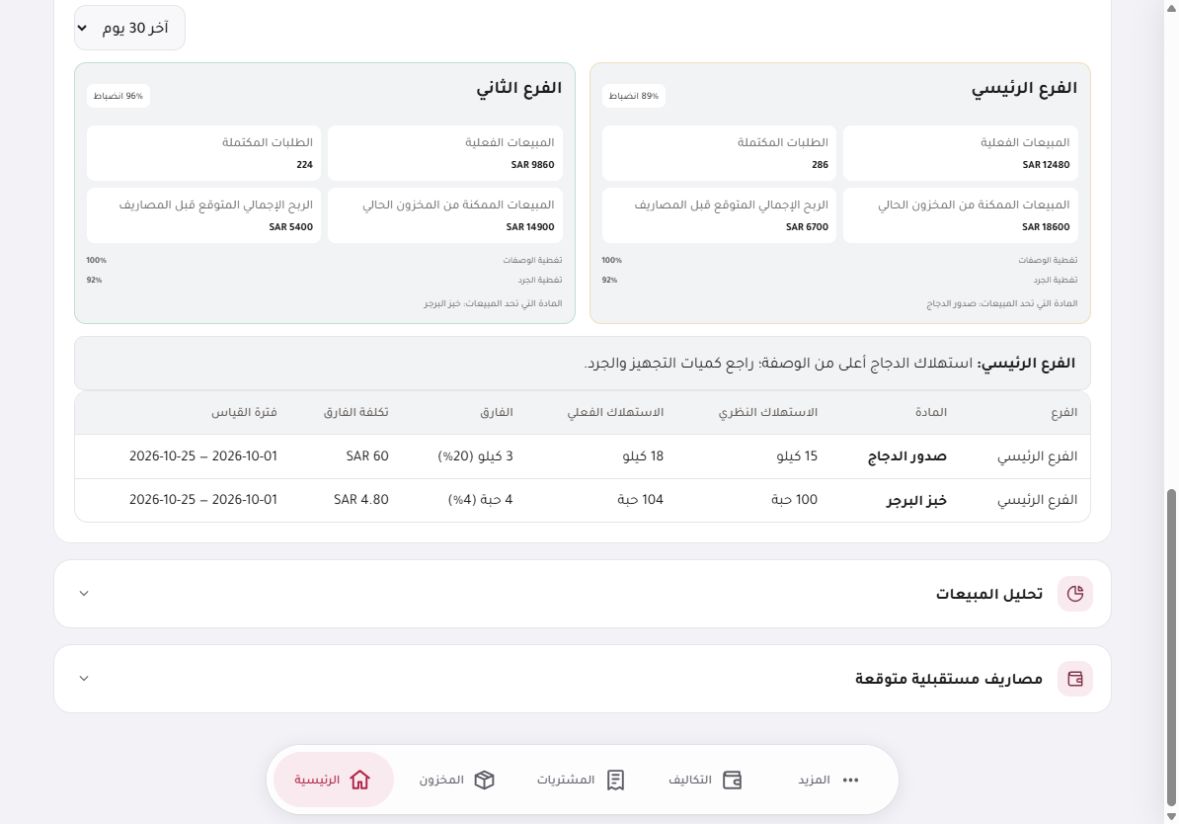Click the chicken consumption alert banner
Screen dimensions: 1179x824
582,363
